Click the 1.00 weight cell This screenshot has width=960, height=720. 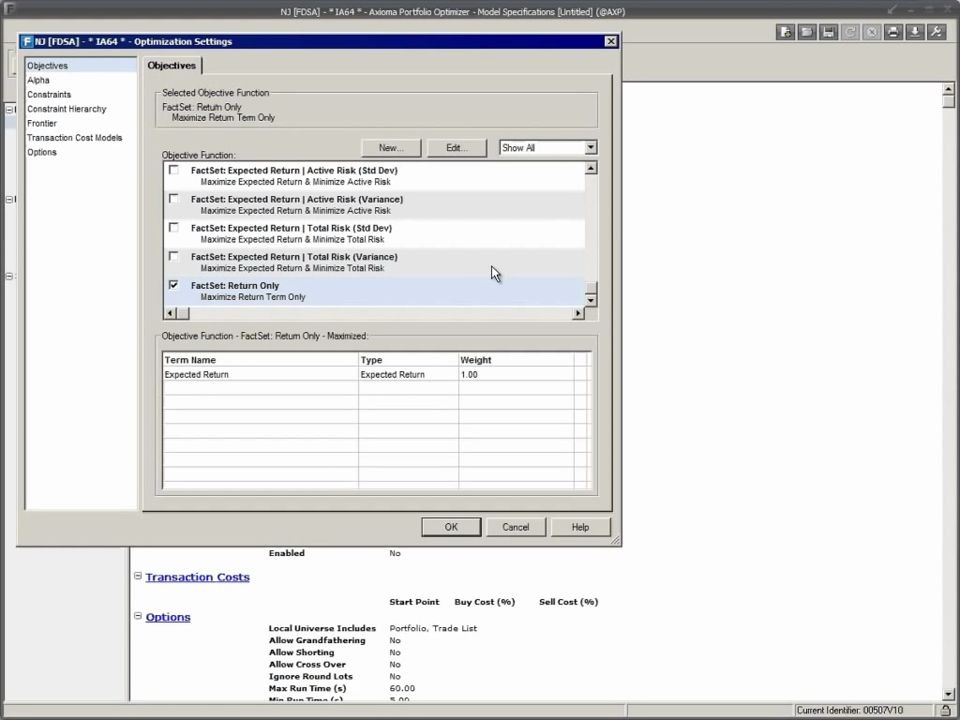(516, 374)
